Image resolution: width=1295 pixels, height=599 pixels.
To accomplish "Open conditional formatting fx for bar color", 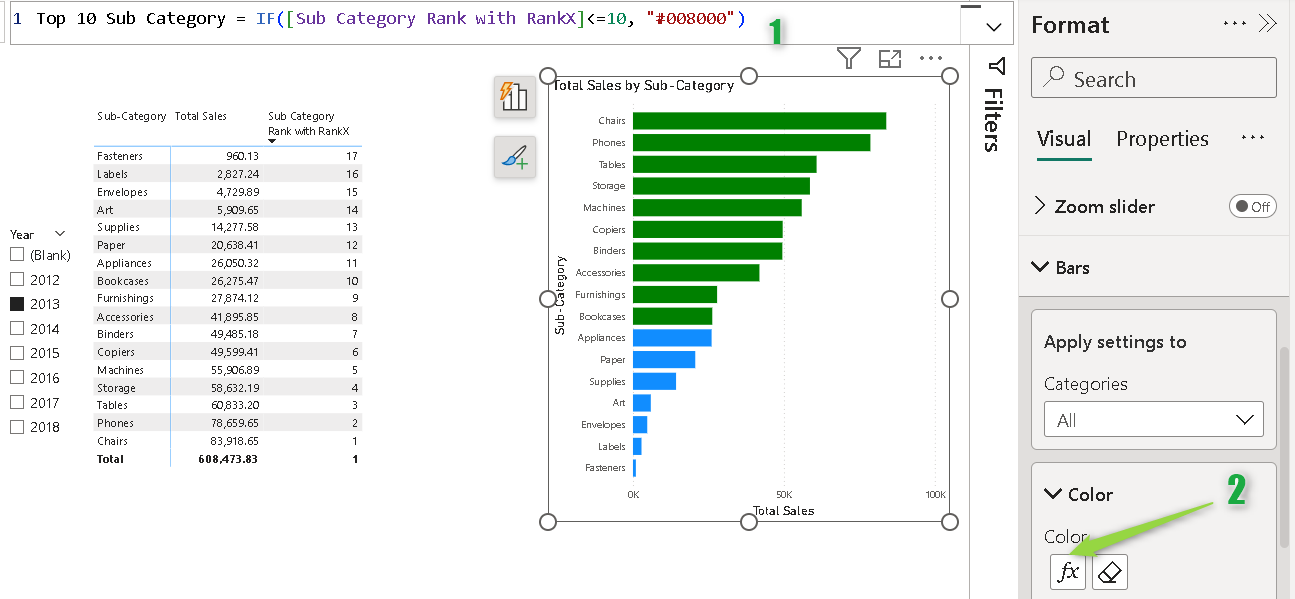I will click(x=1068, y=572).
